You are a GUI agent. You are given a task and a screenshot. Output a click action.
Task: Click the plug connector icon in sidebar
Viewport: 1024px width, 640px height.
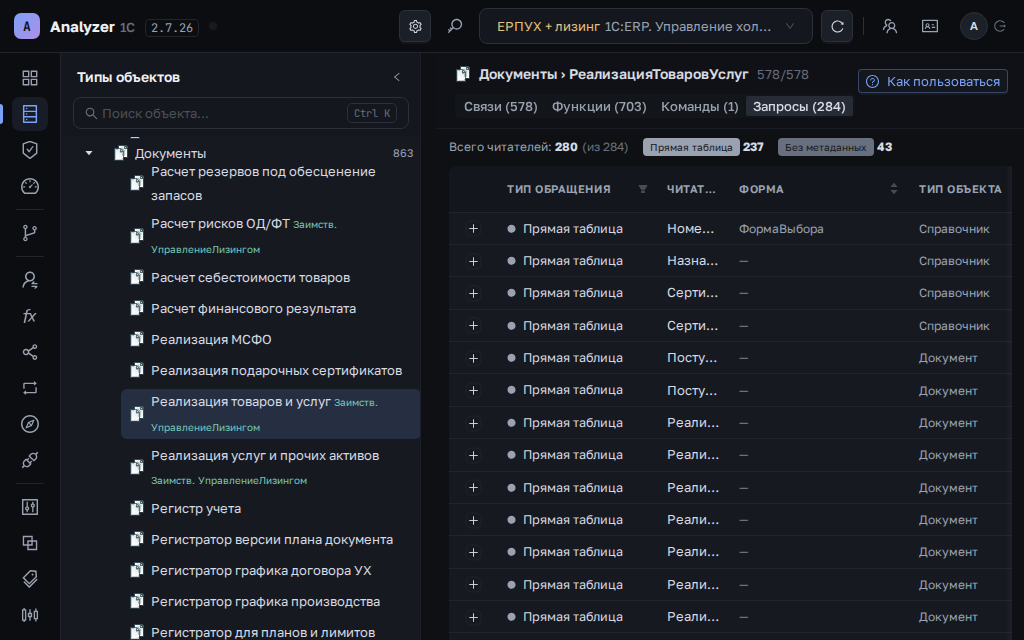click(30, 460)
